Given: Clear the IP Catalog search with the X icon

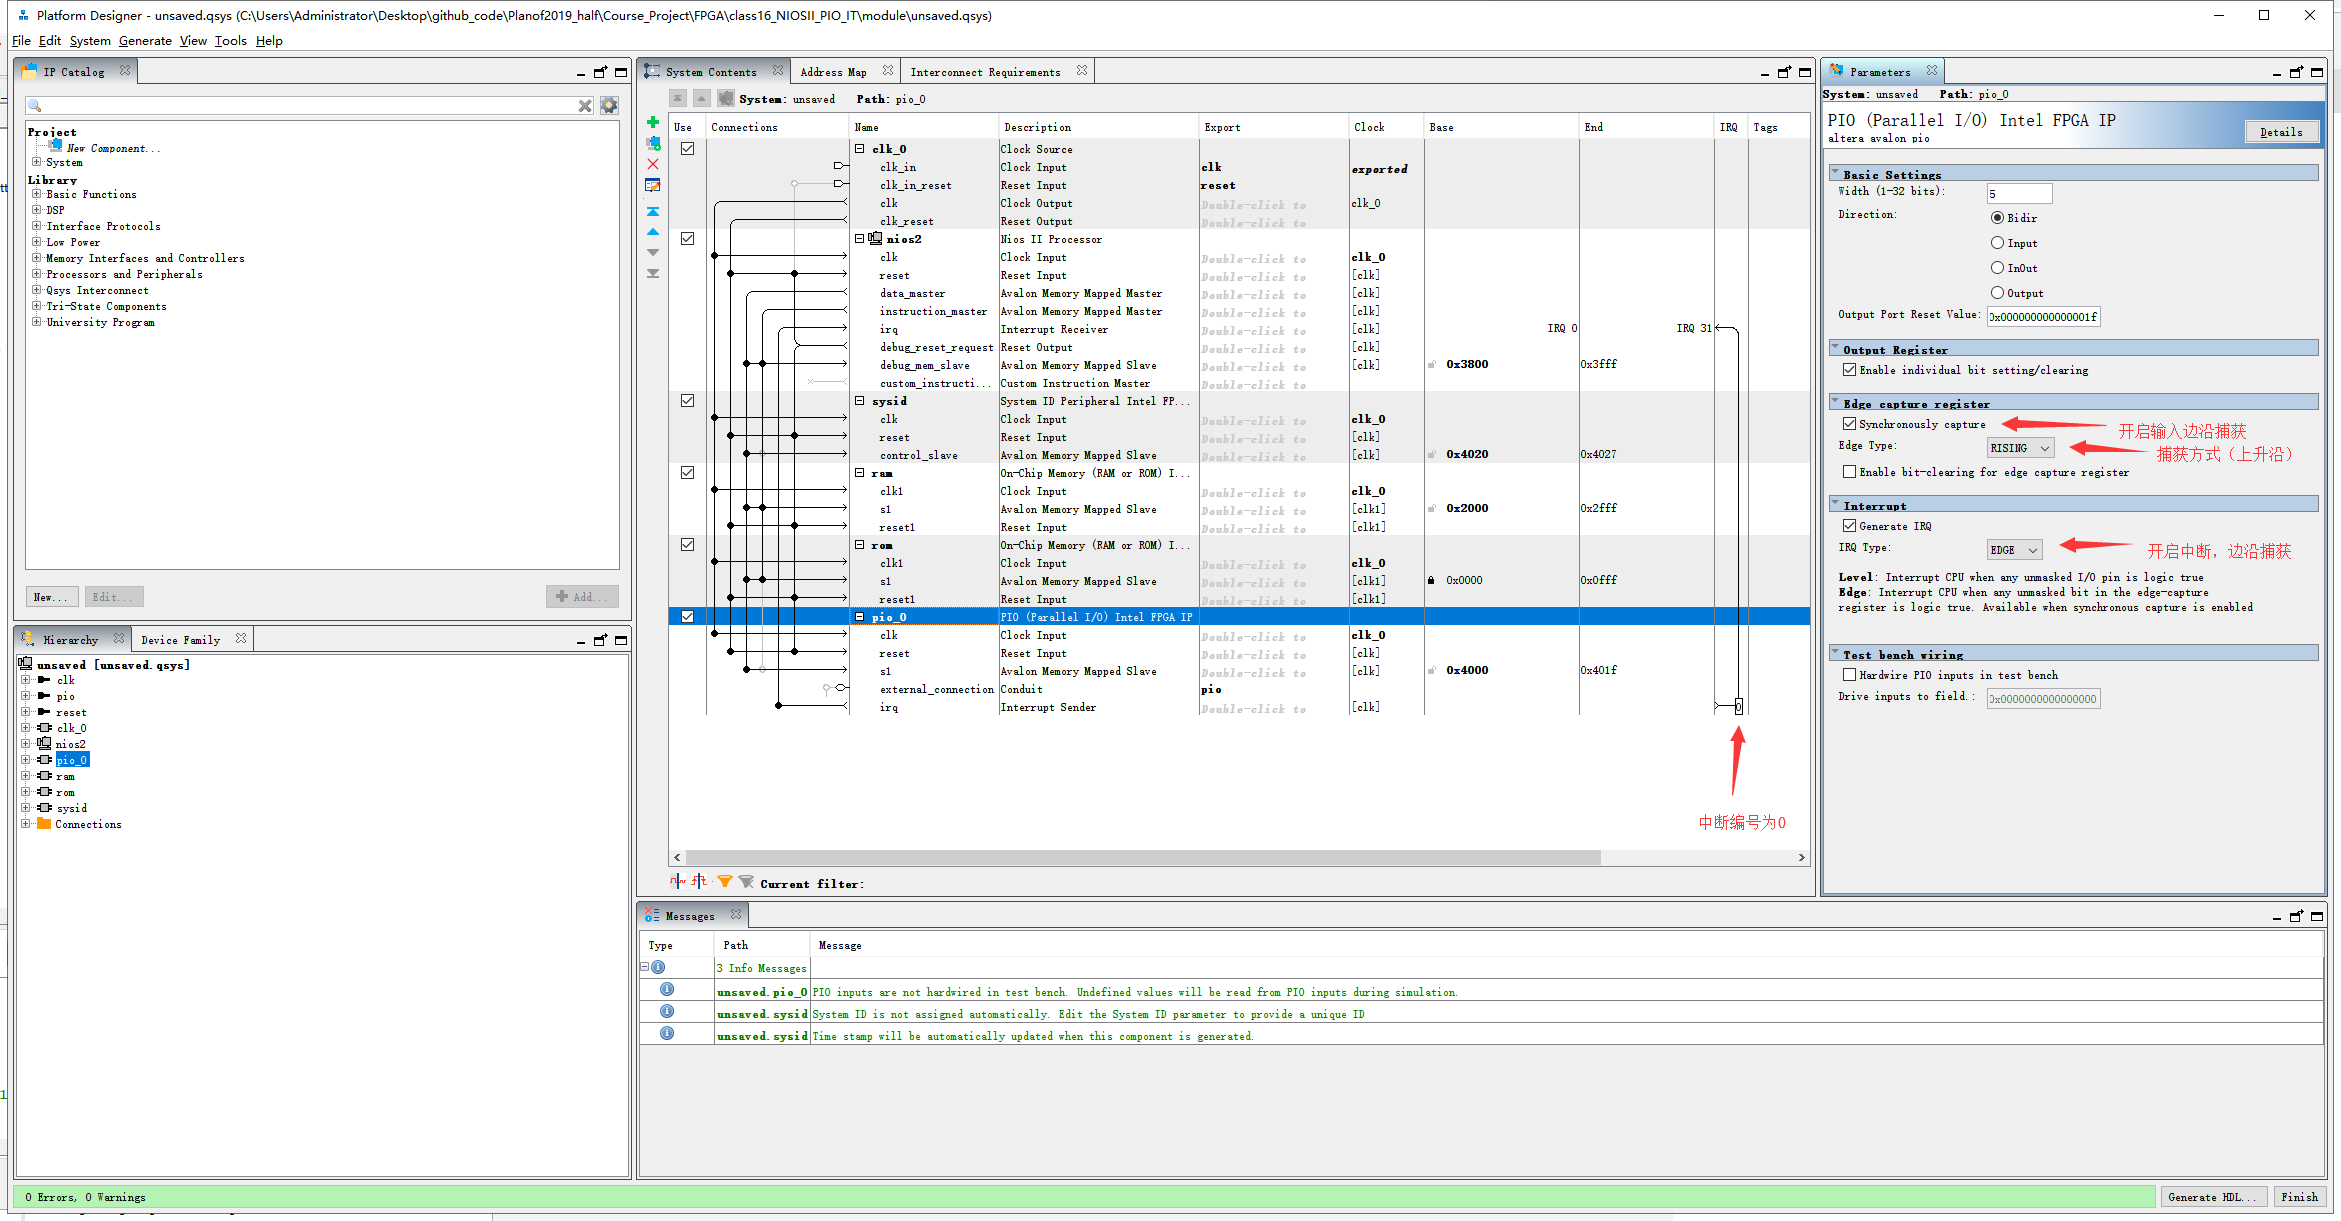Looking at the screenshot, I should pyautogui.click(x=585, y=105).
